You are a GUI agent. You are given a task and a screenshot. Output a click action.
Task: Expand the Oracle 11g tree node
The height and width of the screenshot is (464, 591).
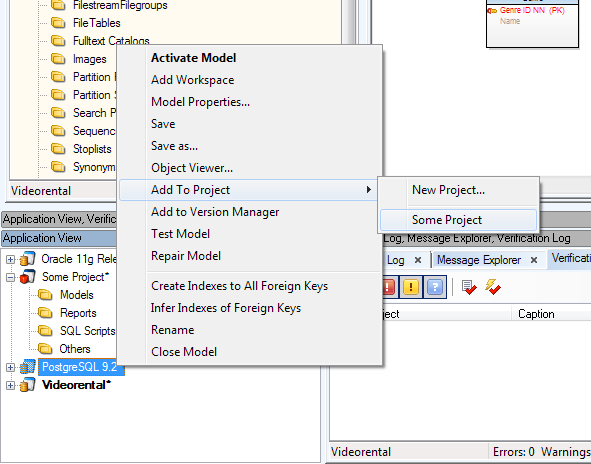(11, 259)
